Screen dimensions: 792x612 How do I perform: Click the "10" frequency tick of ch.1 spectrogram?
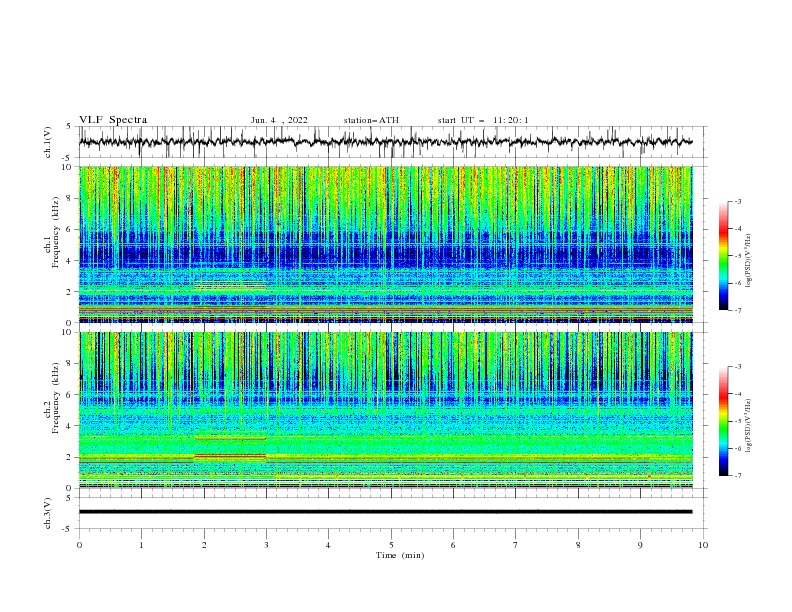click(x=66, y=167)
